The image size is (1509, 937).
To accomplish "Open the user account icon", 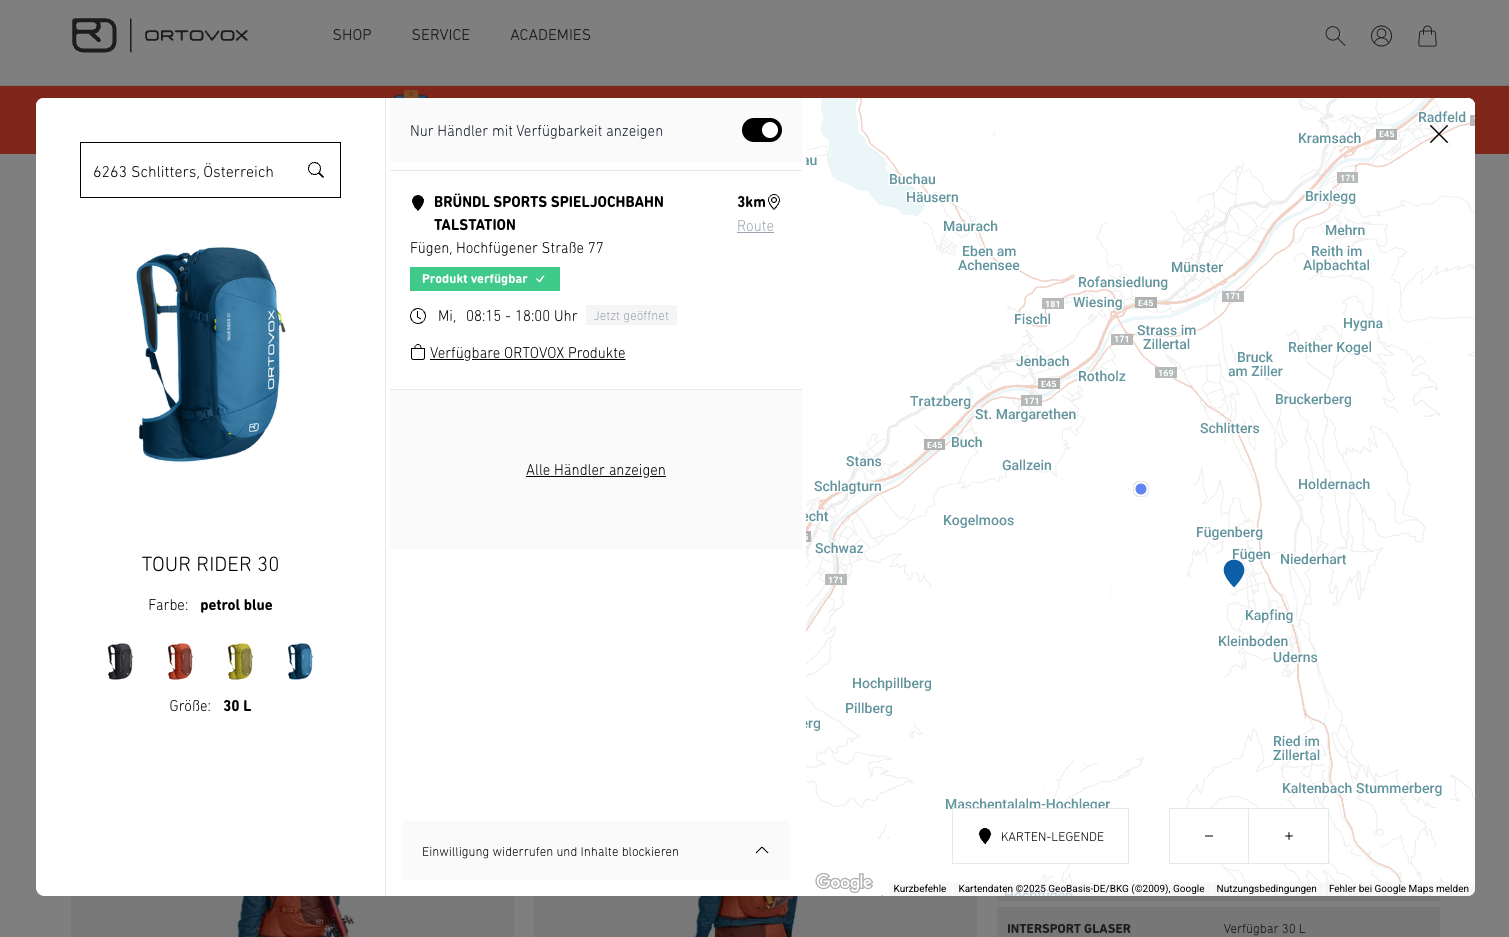I will tap(1381, 36).
